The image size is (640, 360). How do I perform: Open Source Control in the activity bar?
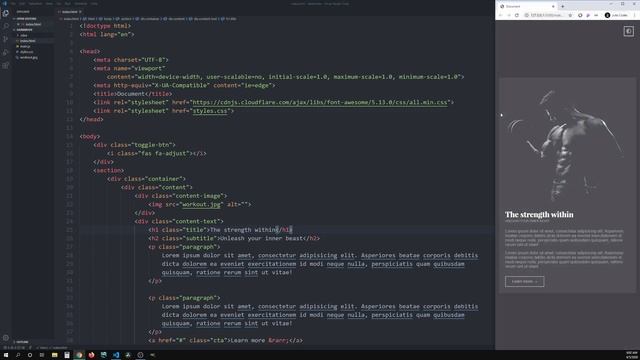tap(6, 39)
